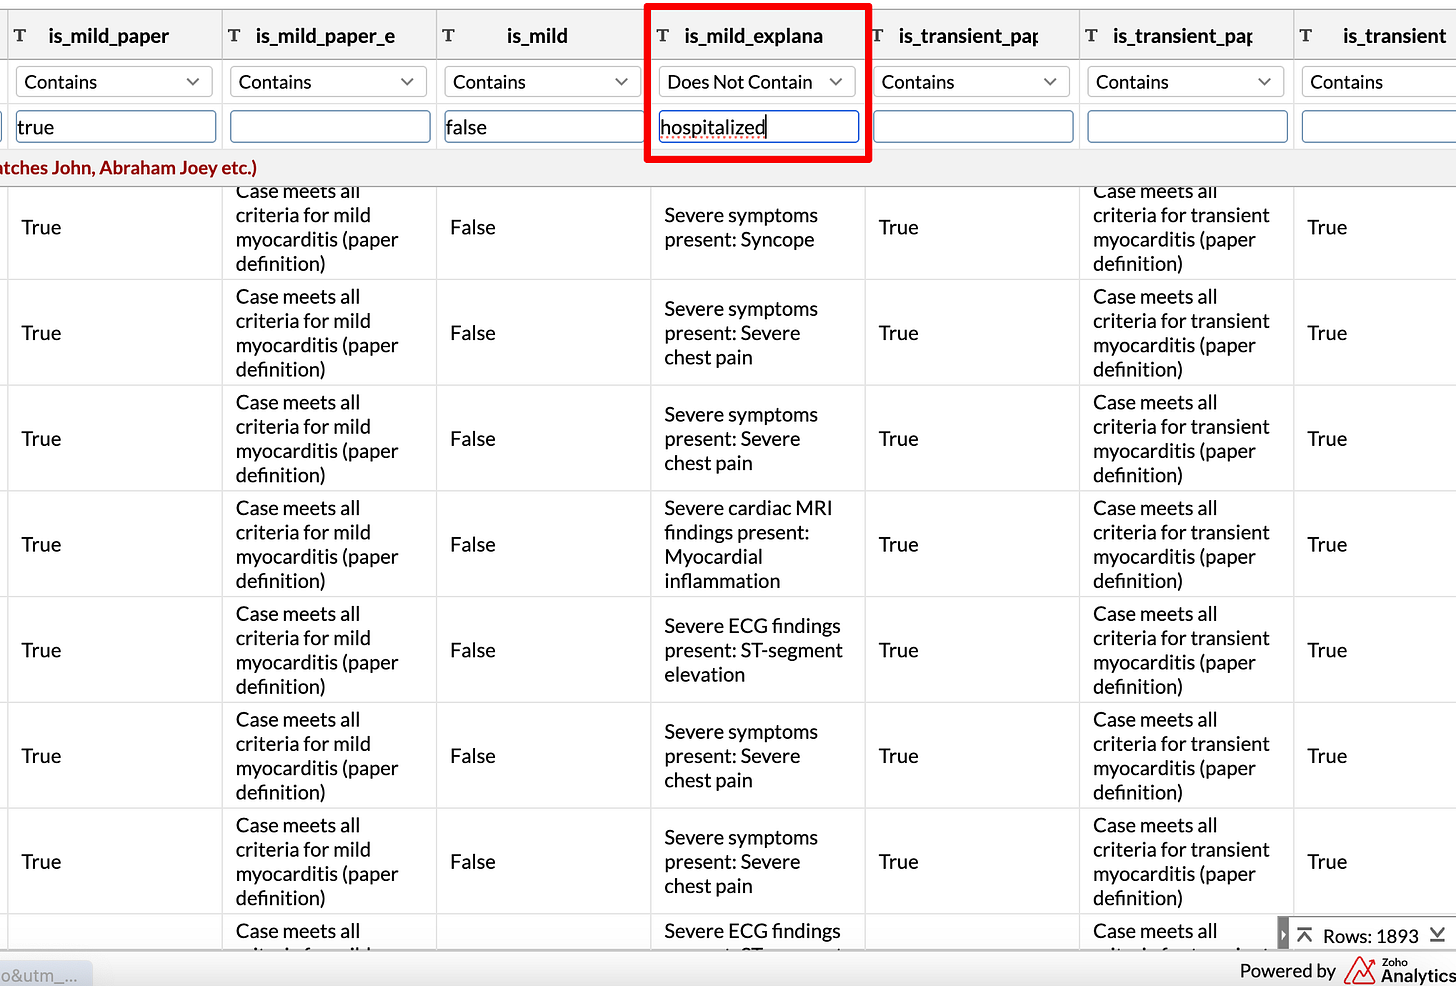Select is_mild 'False' cell in Myocardial inflammation row
The image size is (1456, 986).
pos(543,544)
